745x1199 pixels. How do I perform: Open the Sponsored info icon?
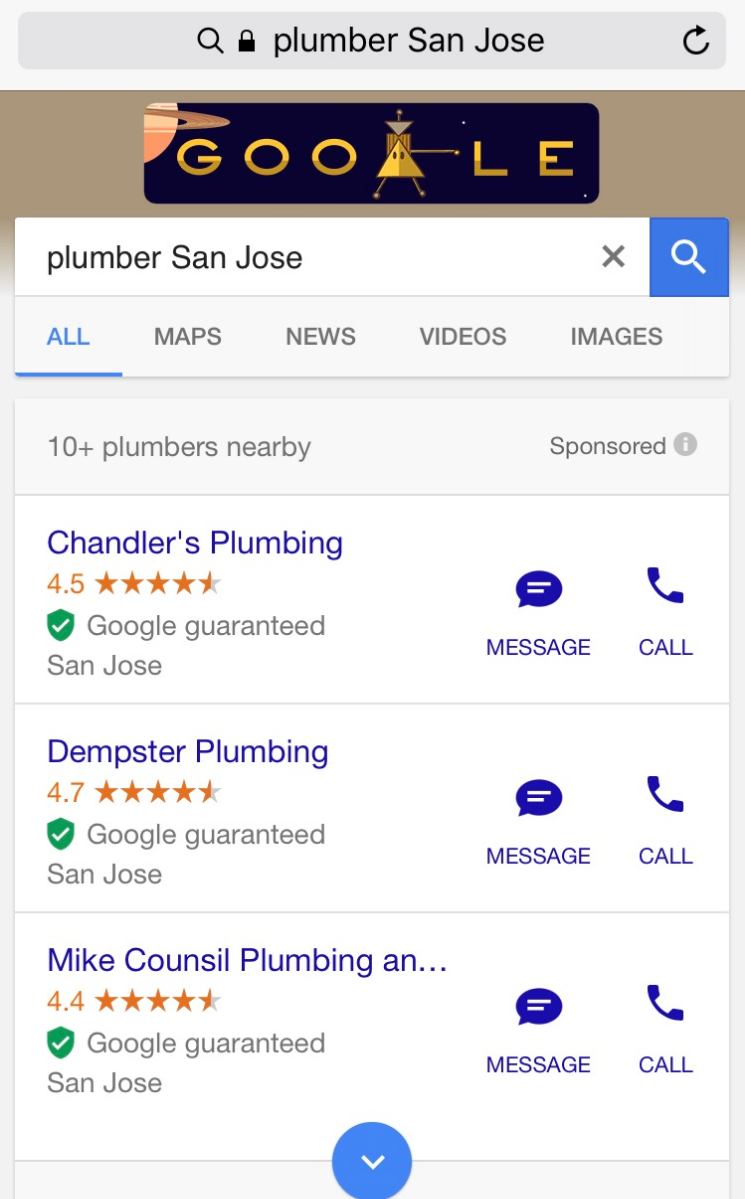point(685,445)
